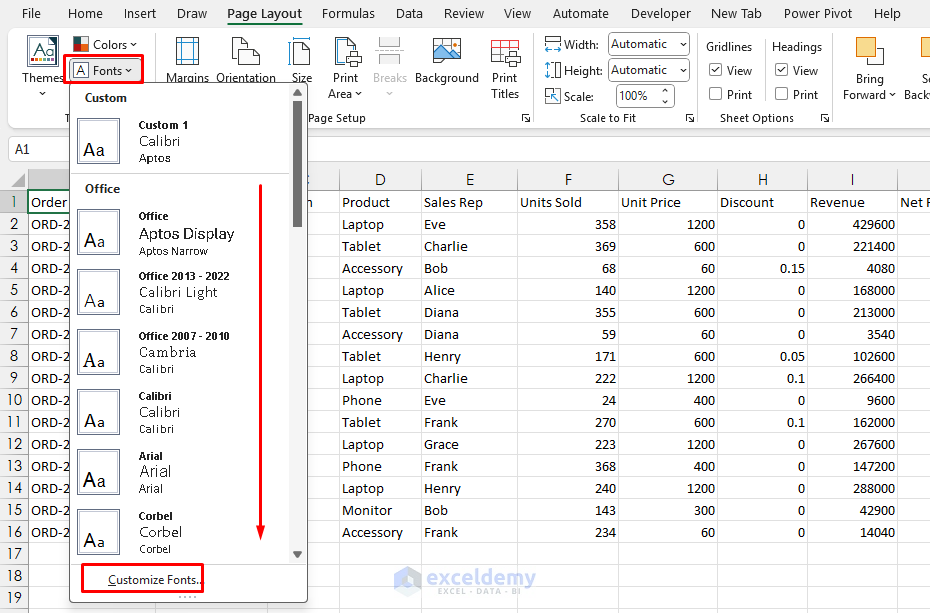Click the Height scale-to-fit icon
Image resolution: width=930 pixels, height=613 pixels.
[x=552, y=70]
